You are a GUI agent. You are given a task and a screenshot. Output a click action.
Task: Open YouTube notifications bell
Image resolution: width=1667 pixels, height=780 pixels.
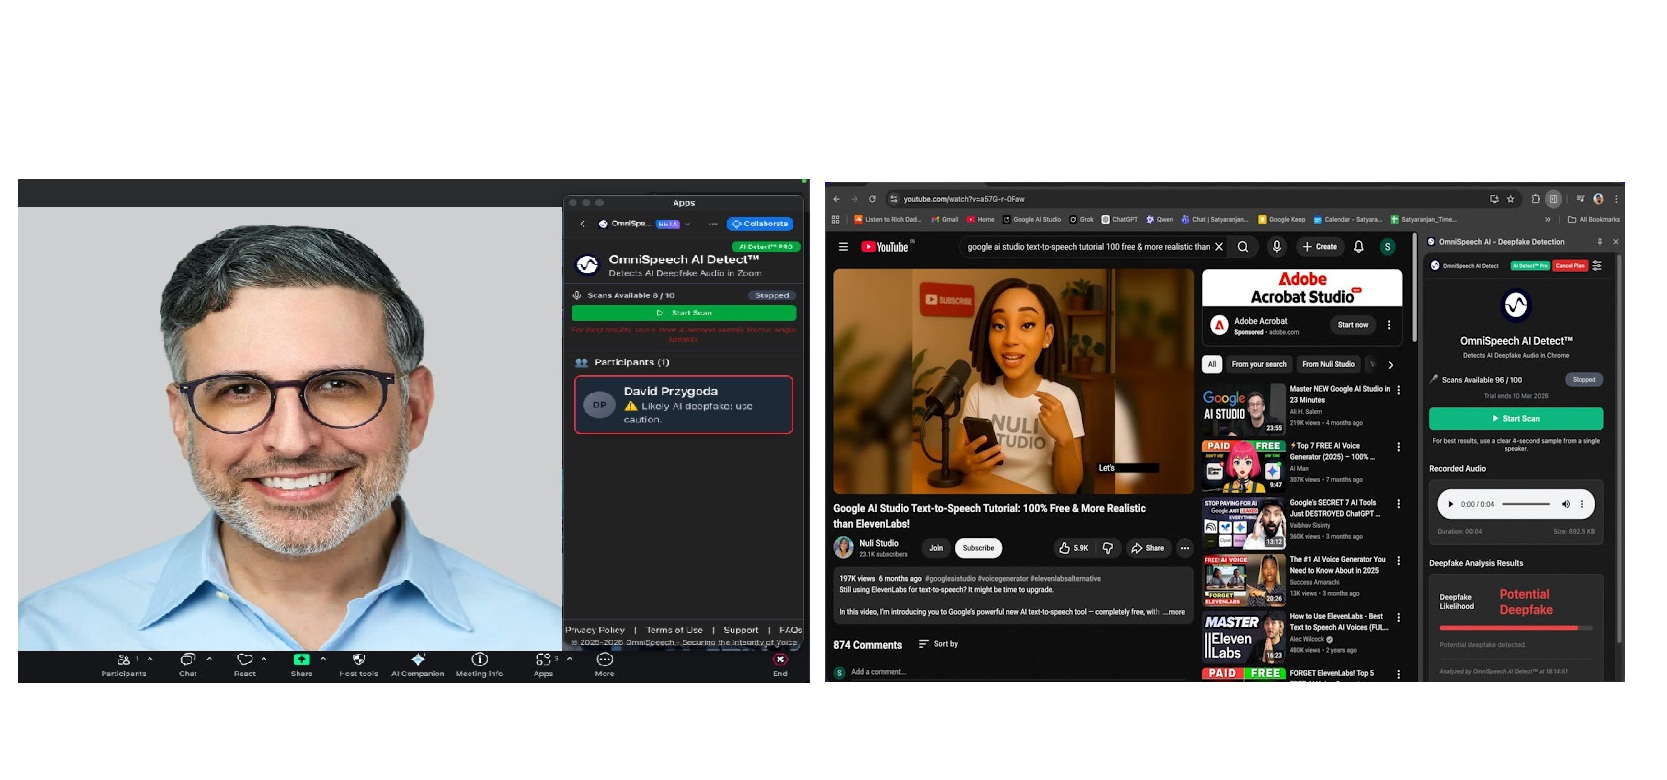[1358, 247]
